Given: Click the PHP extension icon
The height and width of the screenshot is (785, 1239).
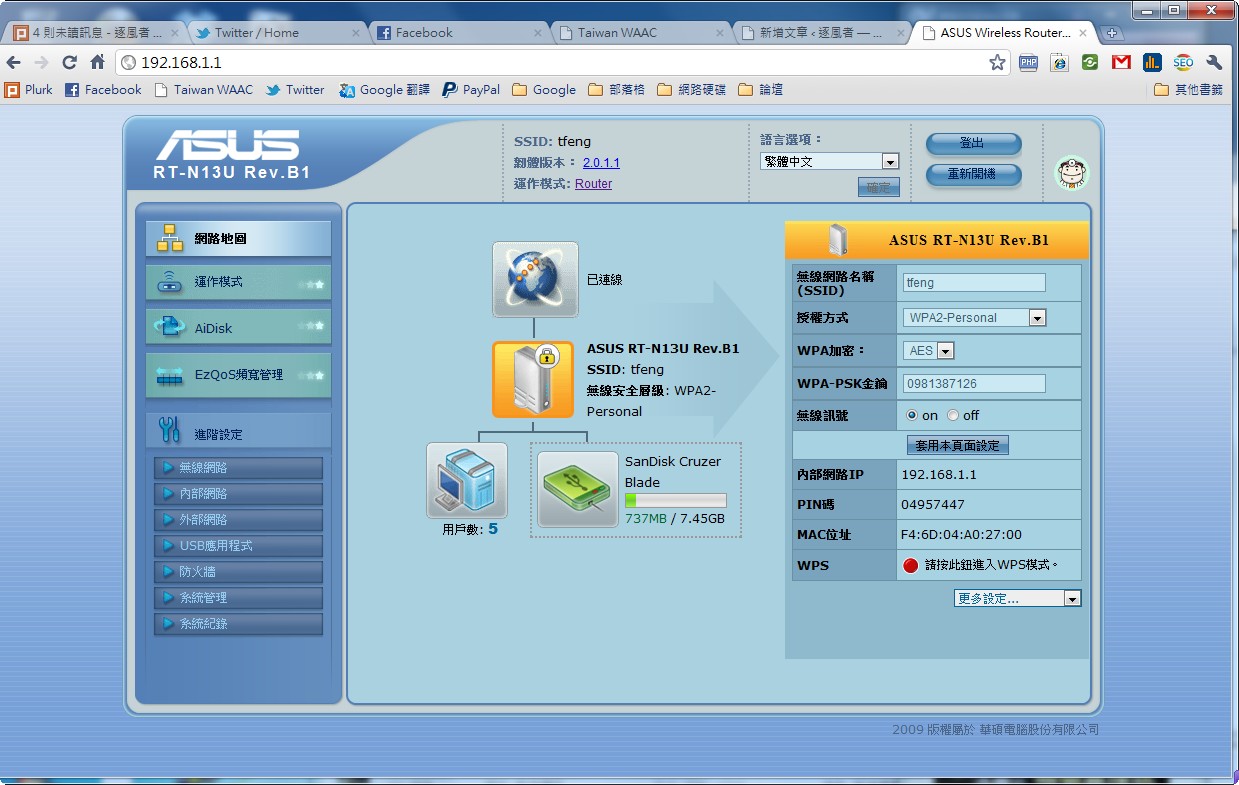Looking at the screenshot, I should (x=1028, y=62).
